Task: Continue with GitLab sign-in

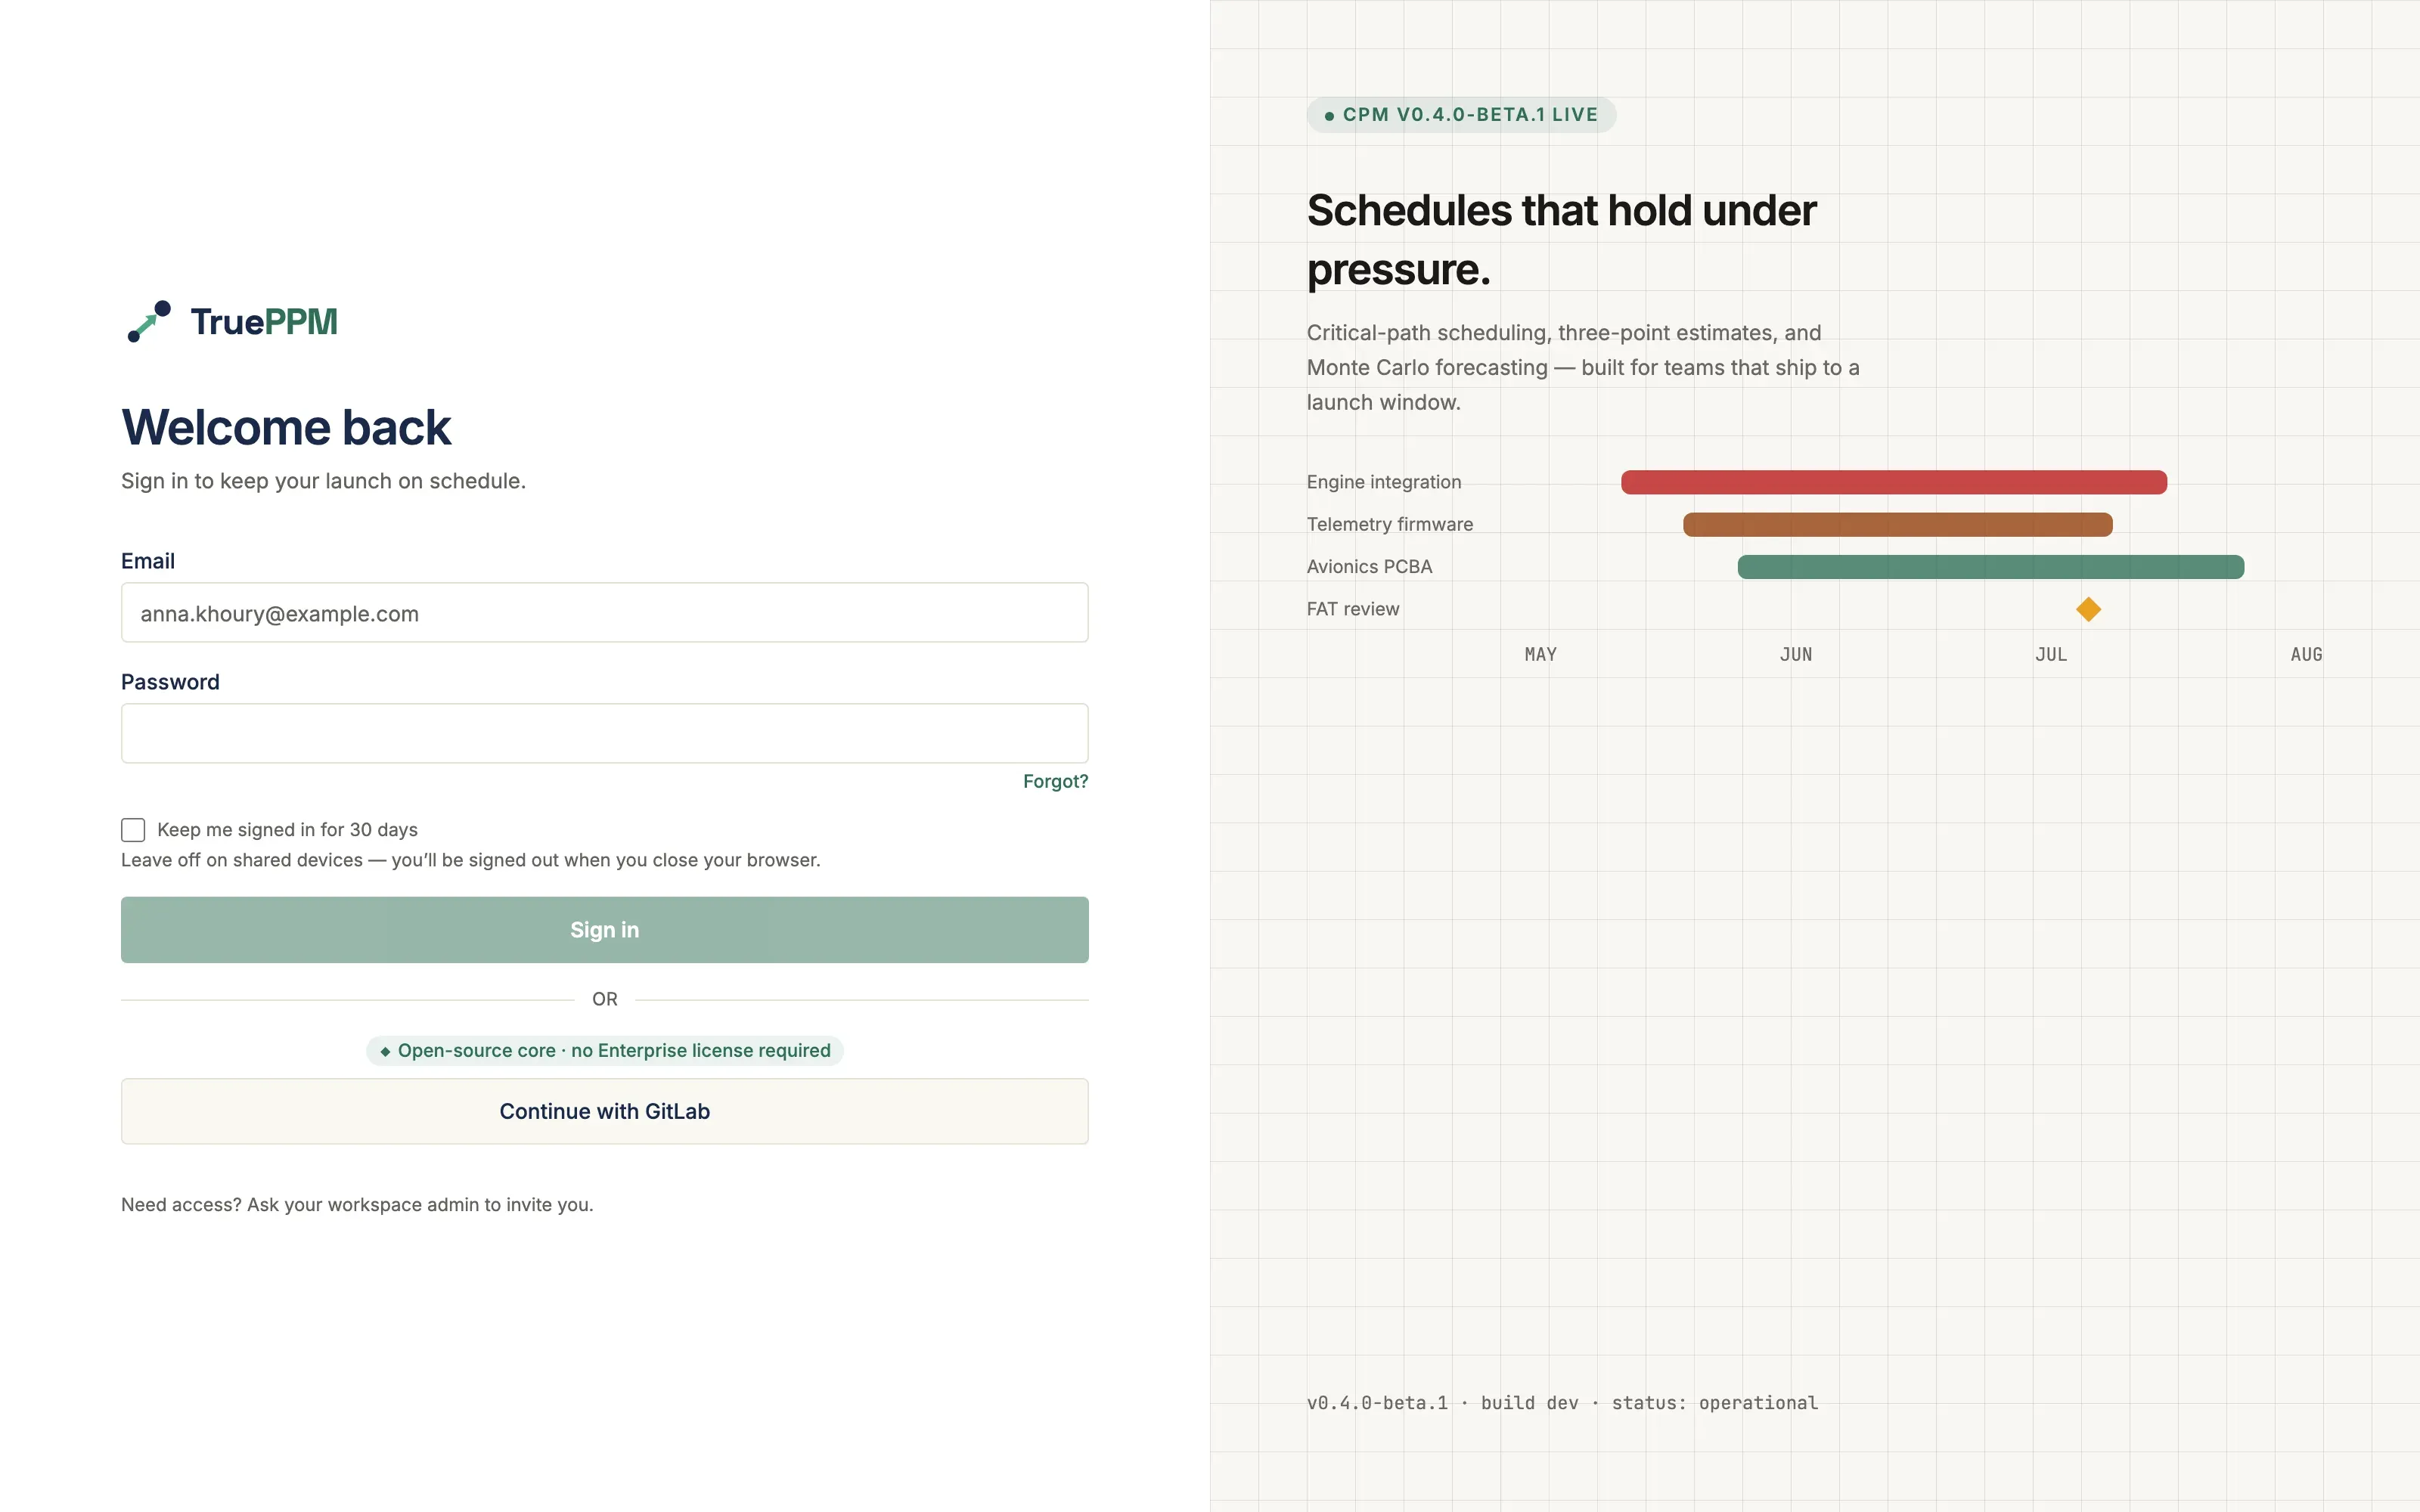Action: pos(604,1111)
